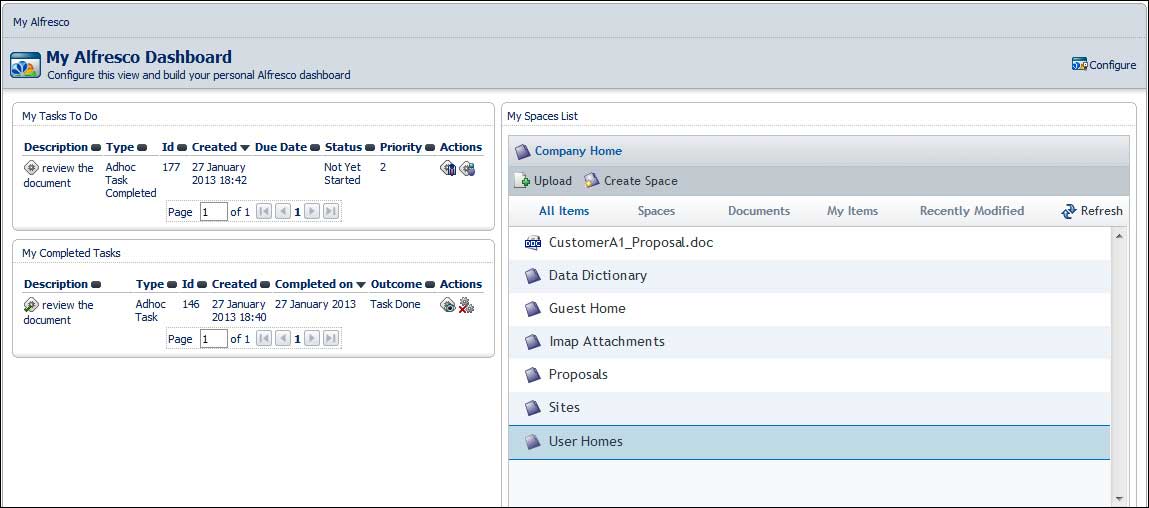Switch to the Documents filter tab
Screen dimensions: 1149x508
tap(759, 211)
